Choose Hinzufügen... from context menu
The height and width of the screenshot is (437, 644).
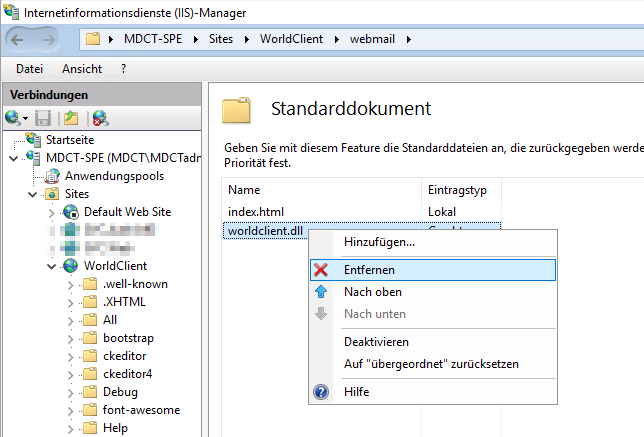(x=379, y=242)
